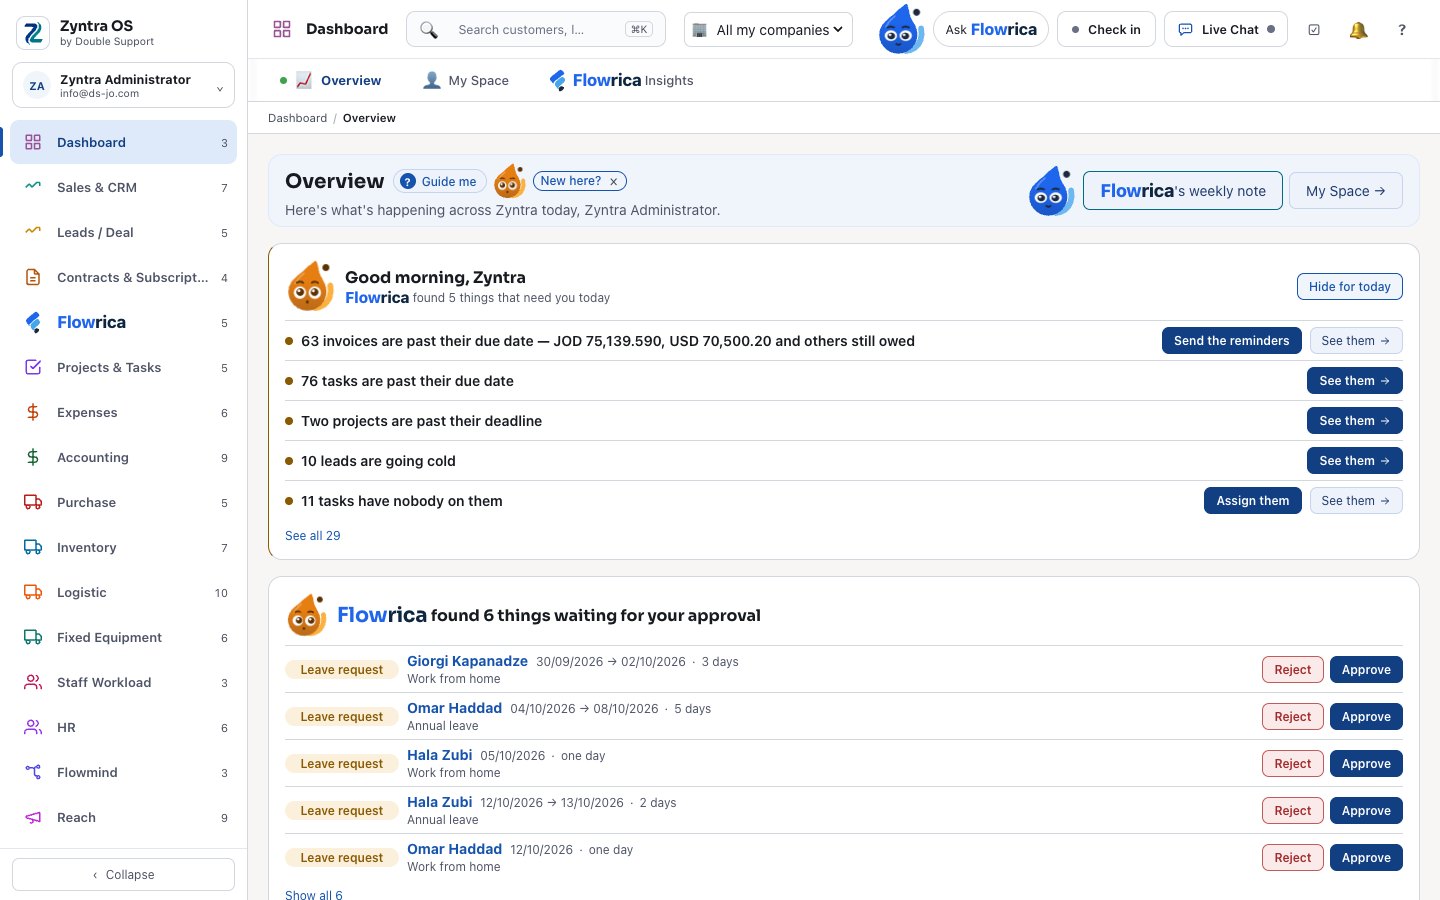Click Dashboard breadcrumb link
This screenshot has width=1440, height=900.
pyautogui.click(x=297, y=118)
